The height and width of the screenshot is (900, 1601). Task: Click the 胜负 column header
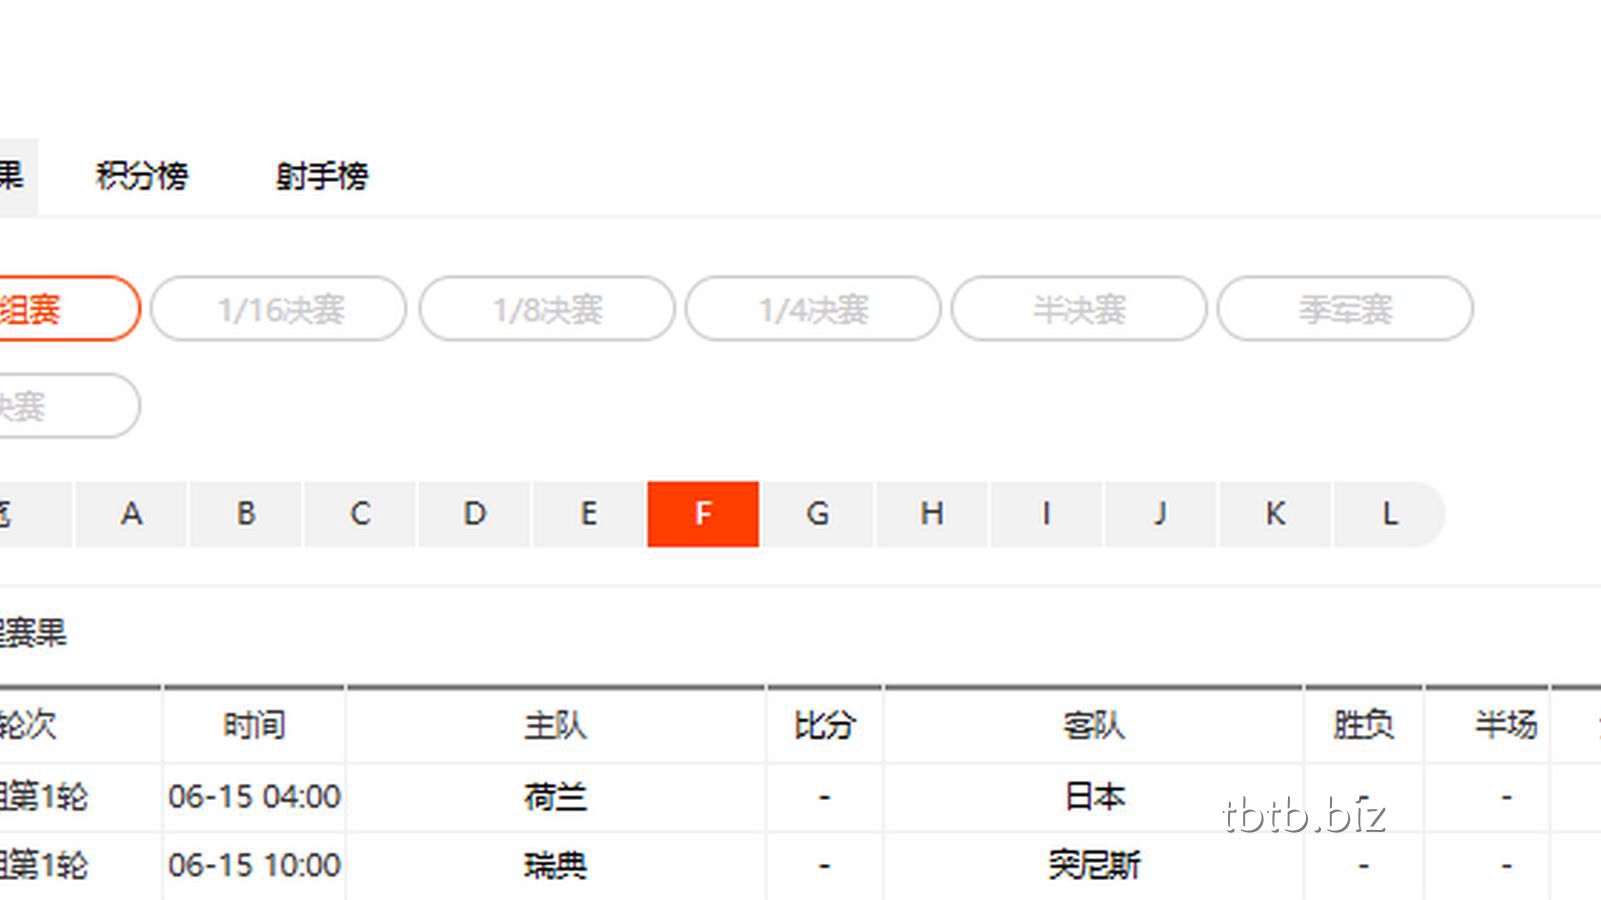[x=1363, y=725]
